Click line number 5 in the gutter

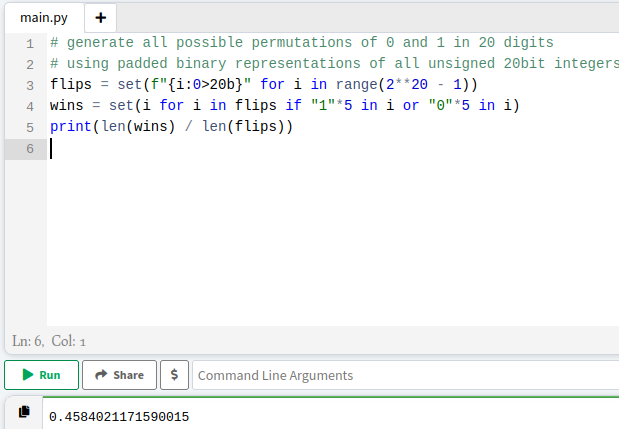coord(30,127)
